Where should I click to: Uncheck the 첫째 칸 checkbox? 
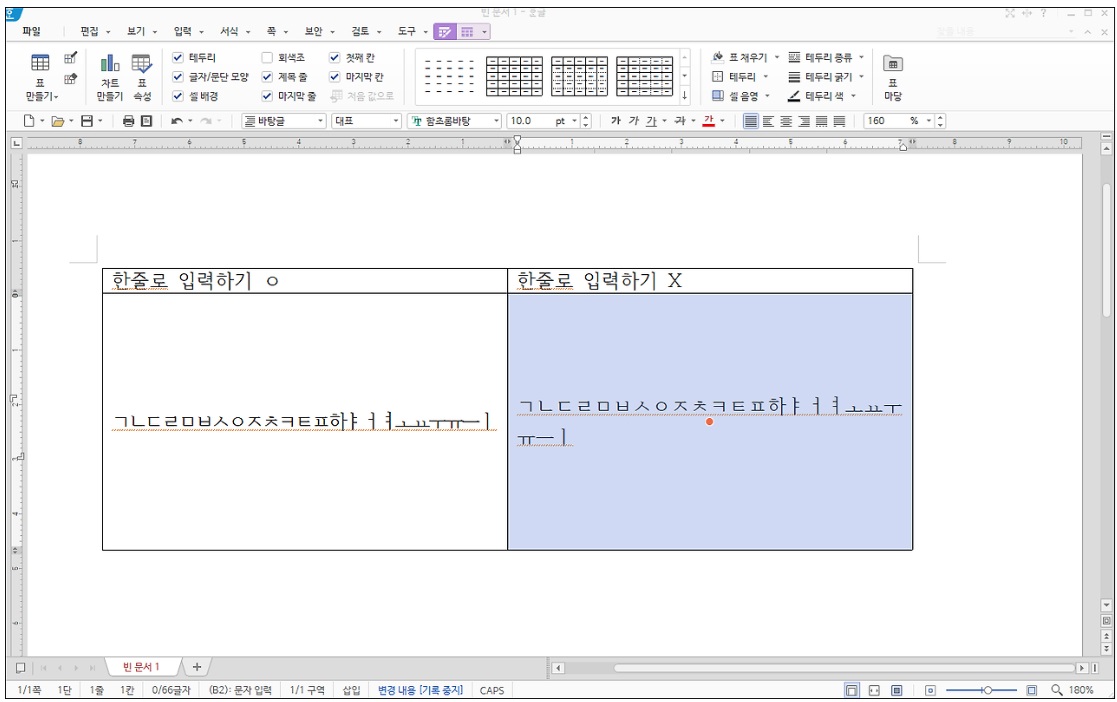(334, 58)
